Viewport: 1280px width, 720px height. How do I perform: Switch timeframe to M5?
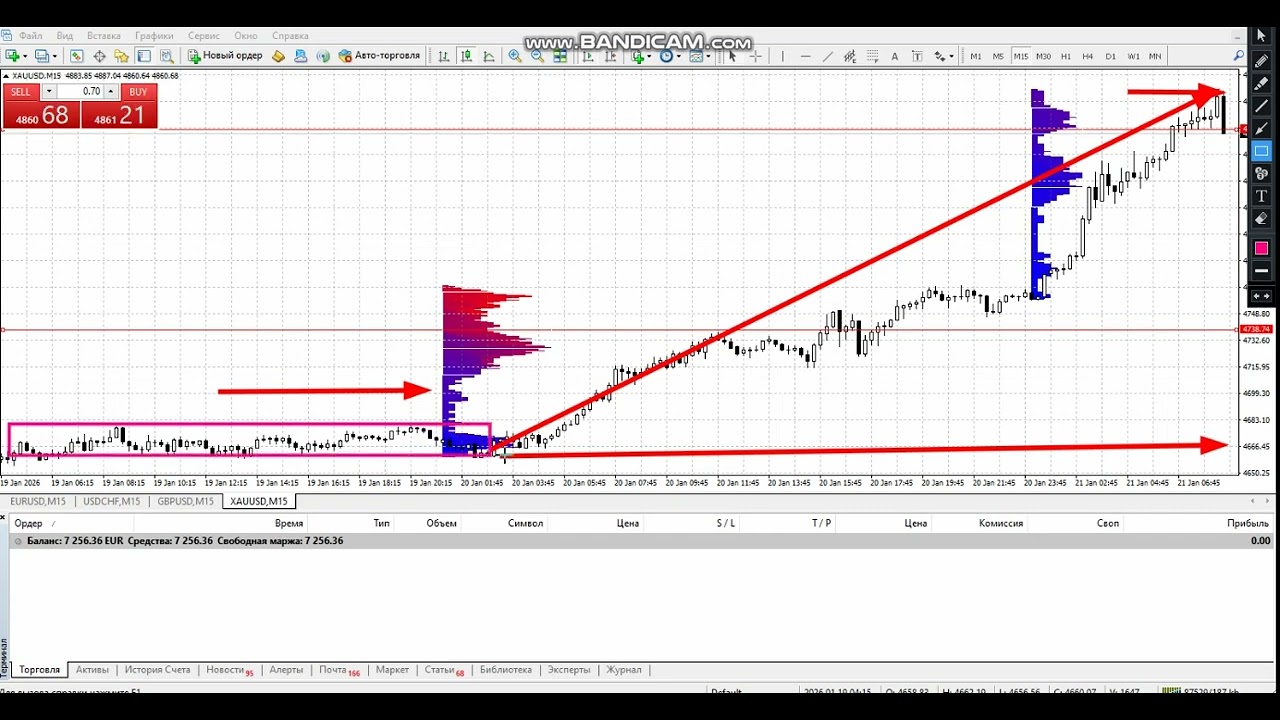998,56
